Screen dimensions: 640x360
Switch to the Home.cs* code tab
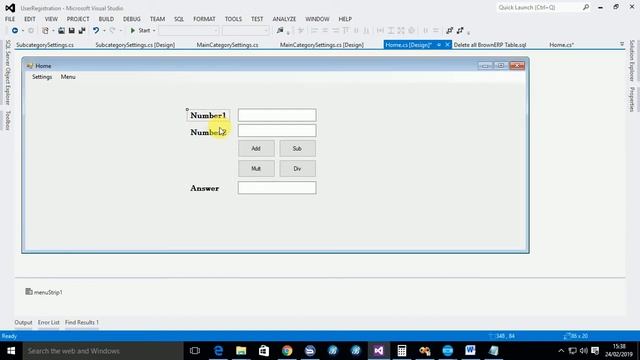[561, 45]
